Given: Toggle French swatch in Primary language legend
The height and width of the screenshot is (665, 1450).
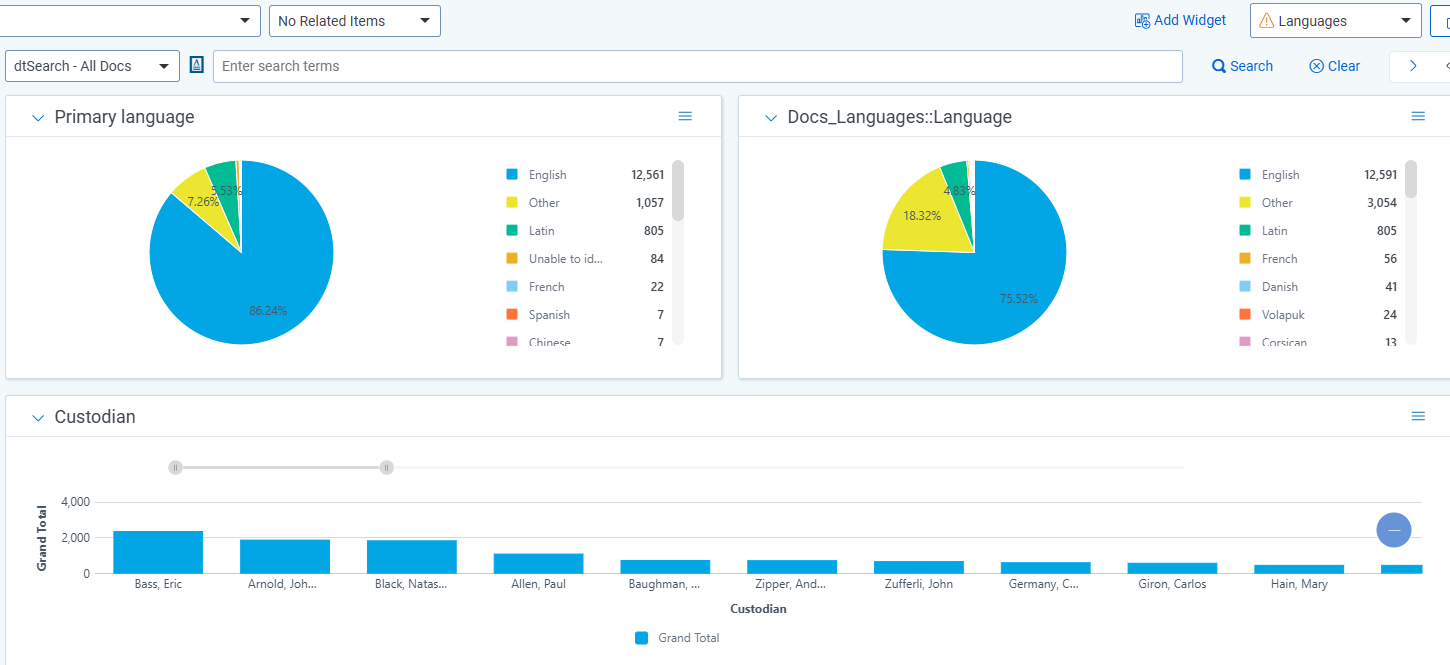Looking at the screenshot, I should click(x=512, y=286).
